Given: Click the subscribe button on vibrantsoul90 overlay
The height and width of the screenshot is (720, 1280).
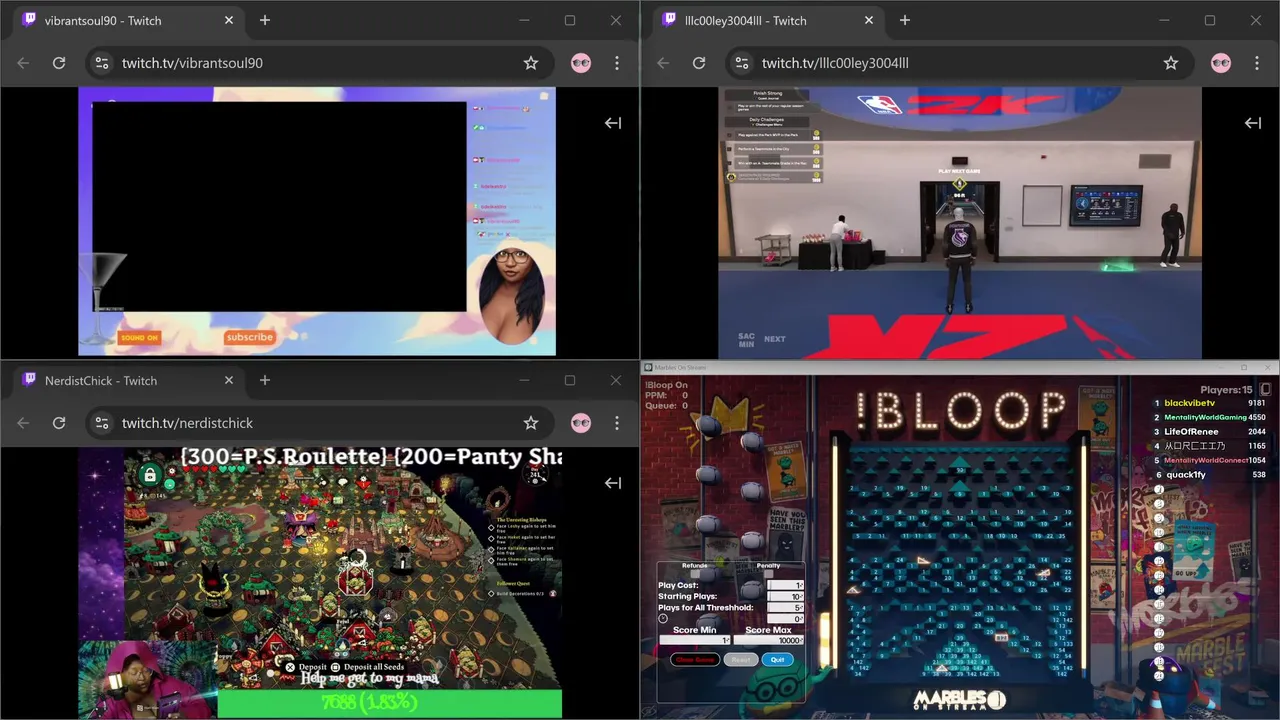Looking at the screenshot, I should click(250, 337).
